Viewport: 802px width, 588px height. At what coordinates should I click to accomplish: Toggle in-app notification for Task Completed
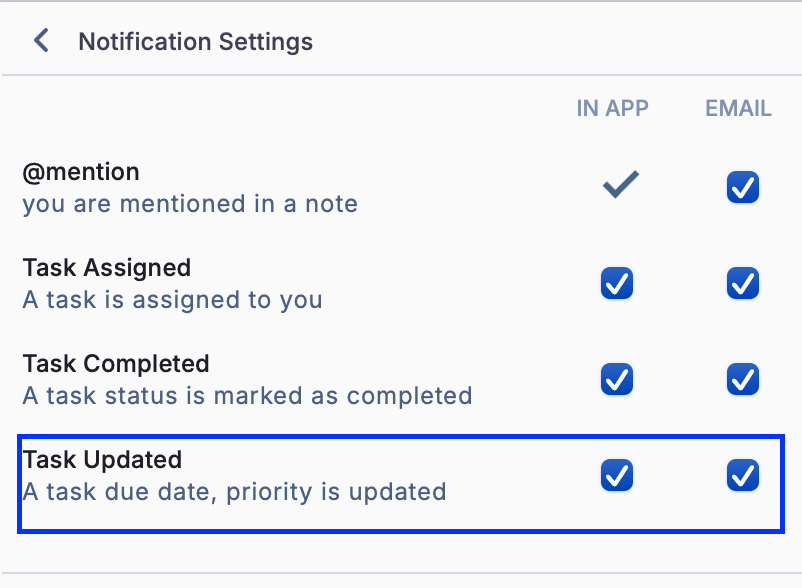click(x=616, y=379)
